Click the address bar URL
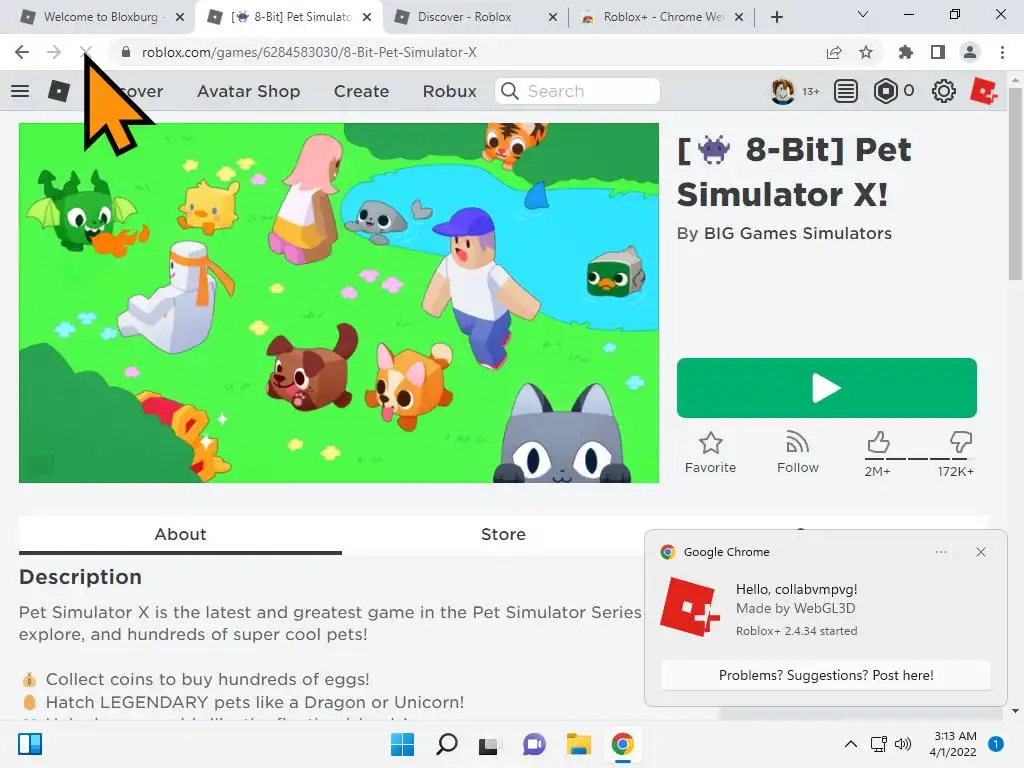The image size is (1024, 768). (309, 52)
